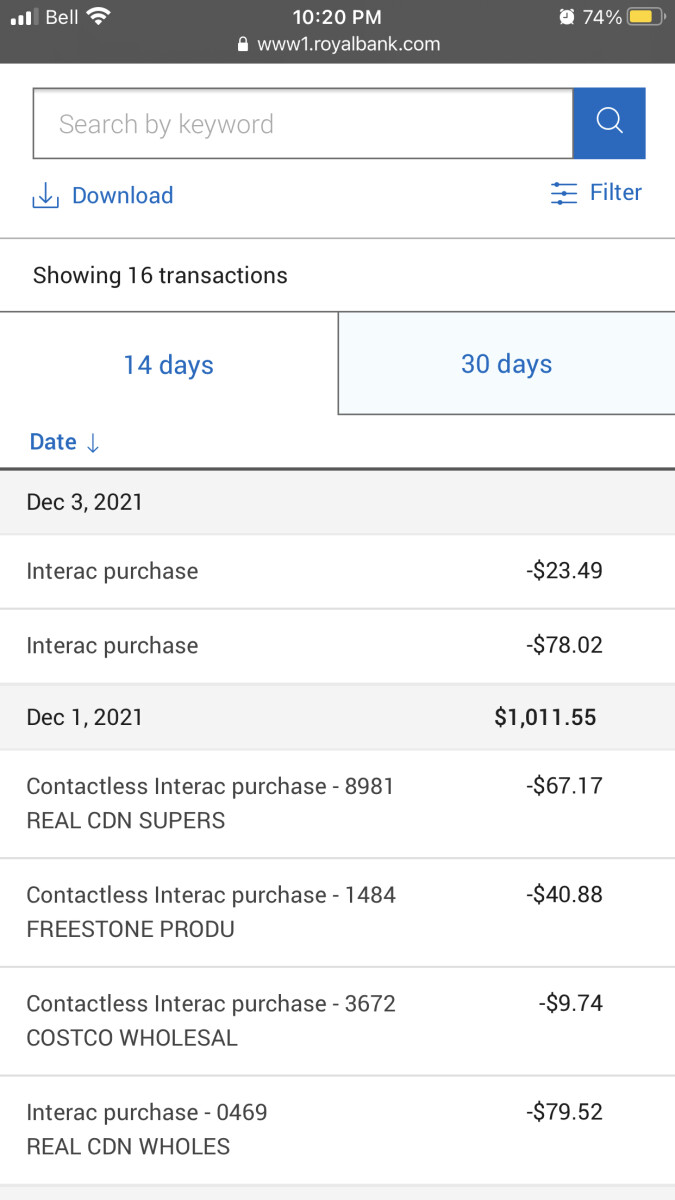
Task: Tap the Download arrow icon
Action: 45,196
